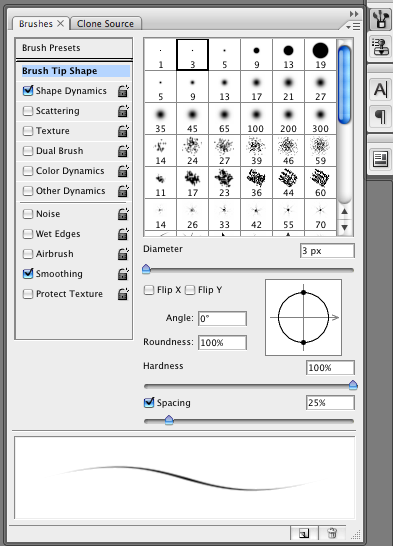
Task: Check the Flip Y box
Action: click(190, 290)
